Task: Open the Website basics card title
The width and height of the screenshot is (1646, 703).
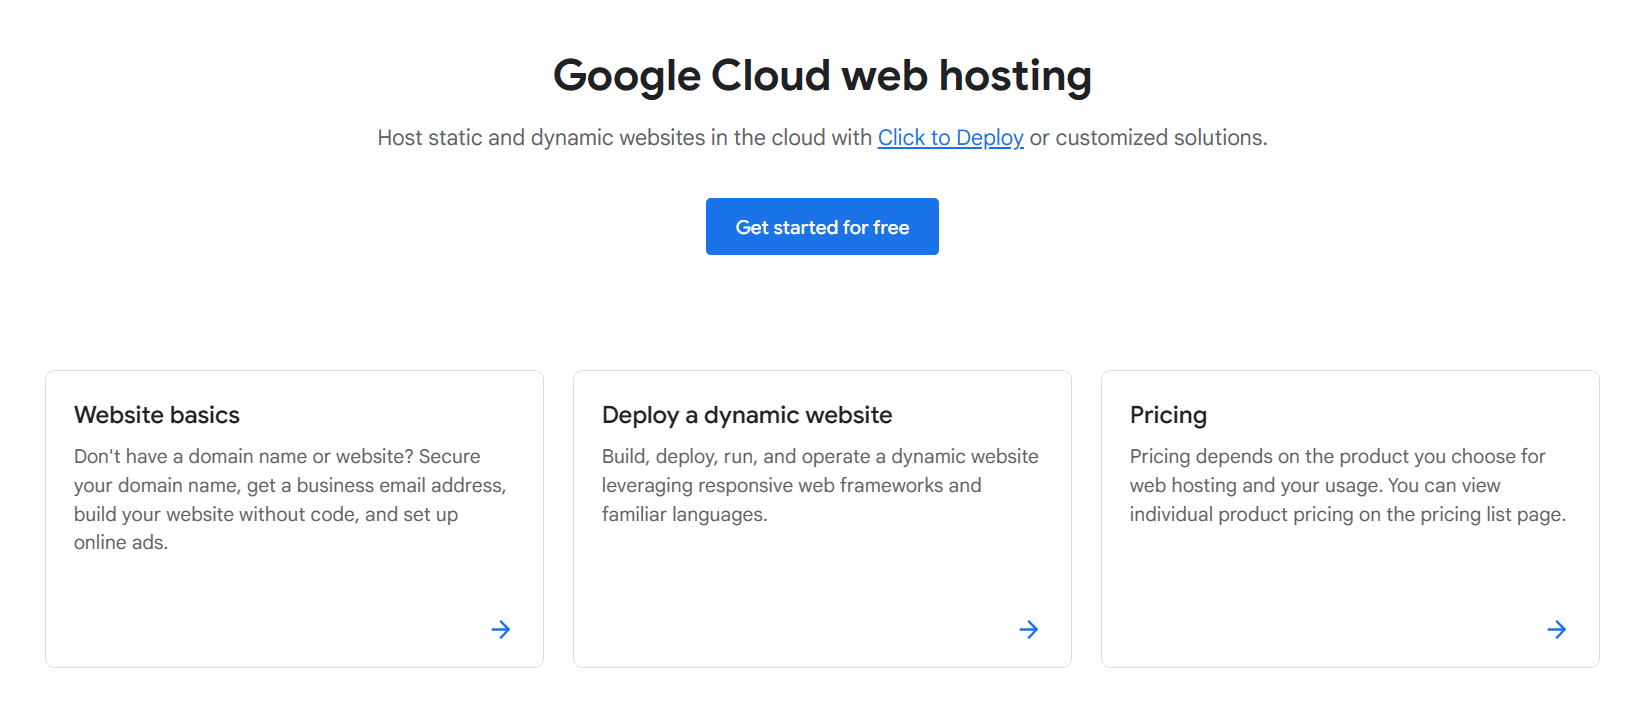Action: coord(157,415)
